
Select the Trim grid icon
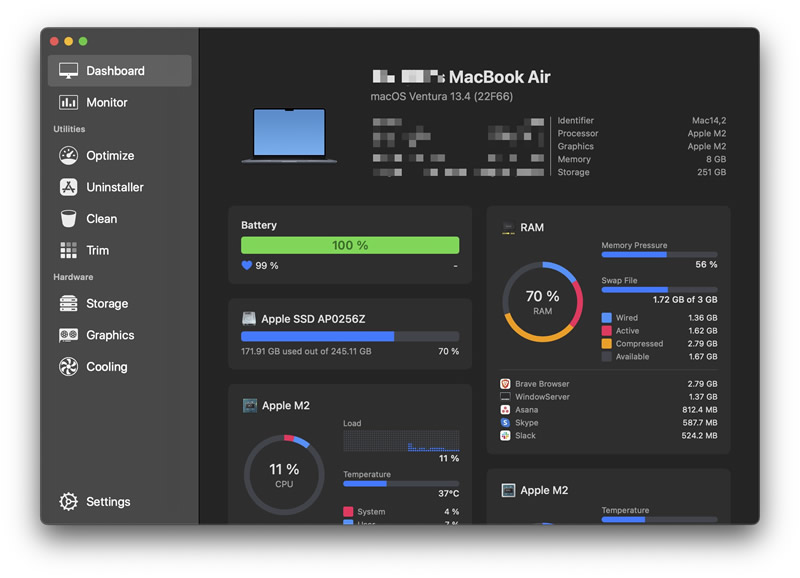(x=68, y=250)
